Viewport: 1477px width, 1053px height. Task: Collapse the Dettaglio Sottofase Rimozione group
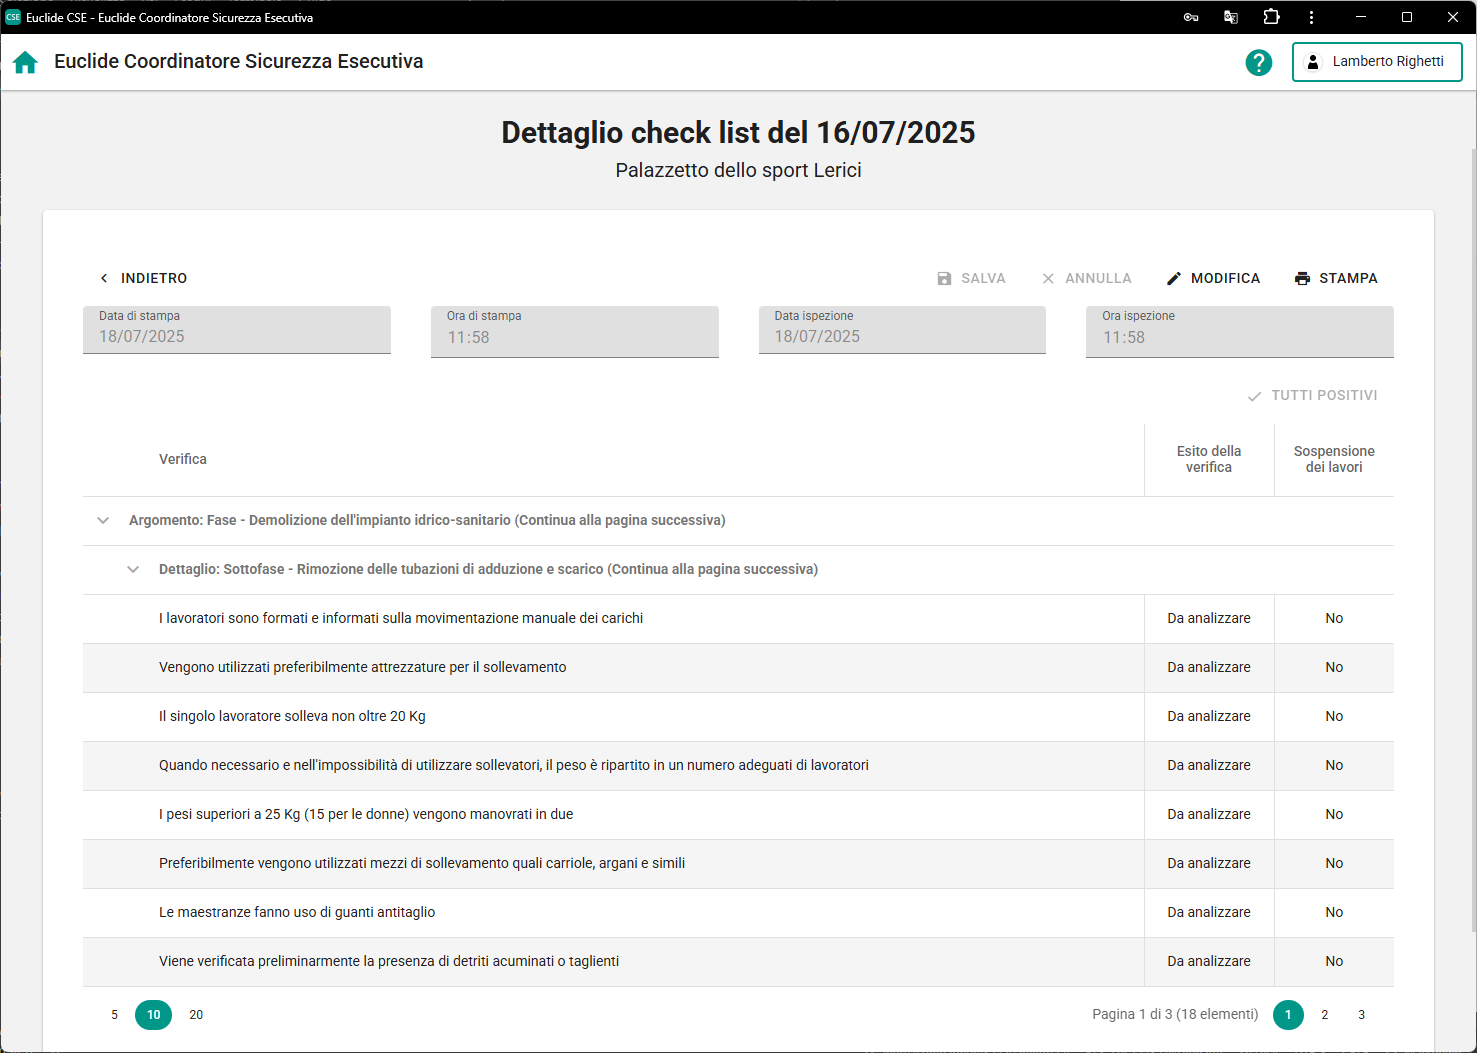coord(133,570)
